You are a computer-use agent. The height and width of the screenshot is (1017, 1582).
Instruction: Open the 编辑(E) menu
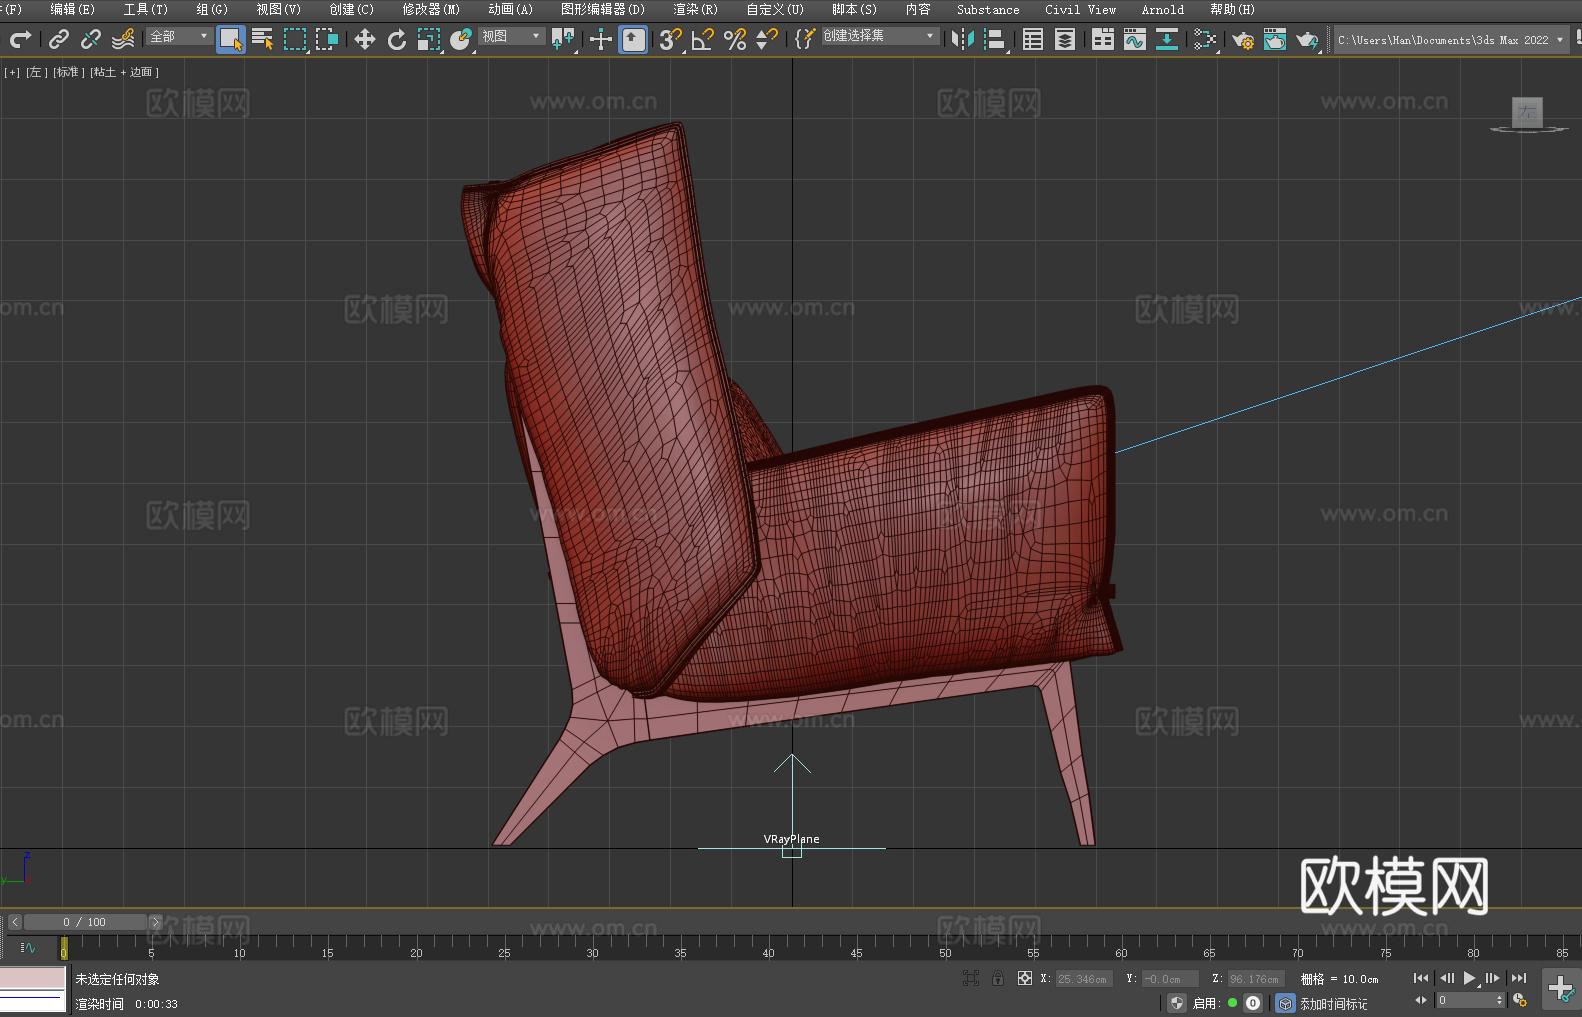click(x=73, y=9)
